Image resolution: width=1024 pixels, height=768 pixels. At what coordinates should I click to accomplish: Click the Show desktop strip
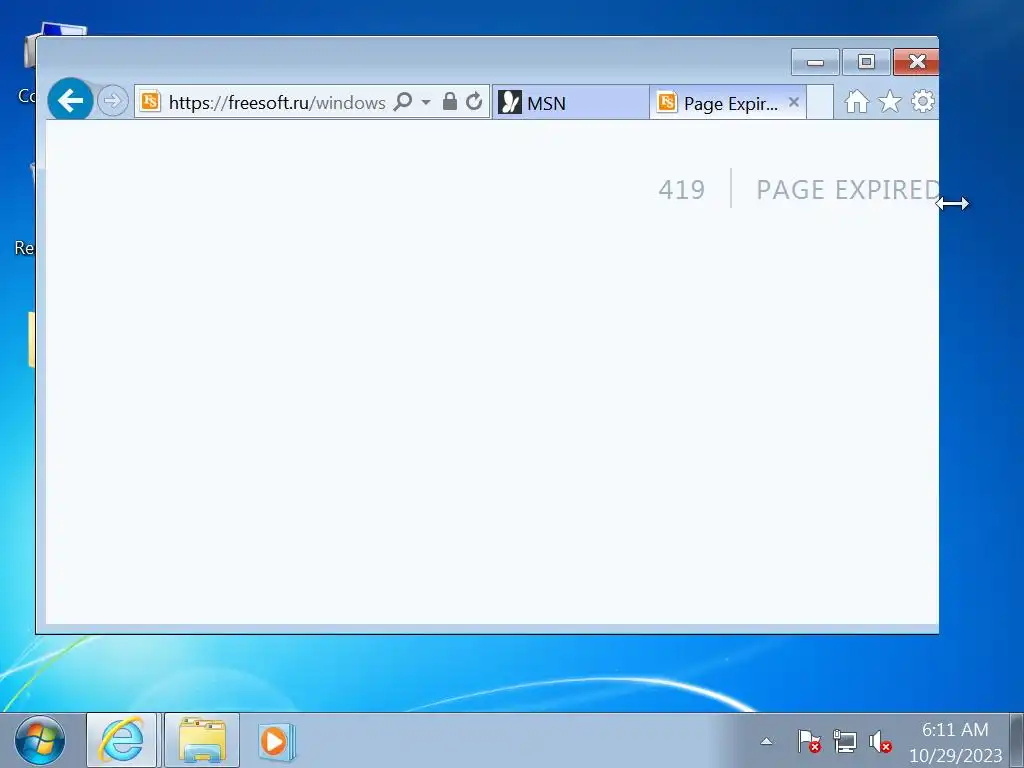pyautogui.click(x=1016, y=741)
